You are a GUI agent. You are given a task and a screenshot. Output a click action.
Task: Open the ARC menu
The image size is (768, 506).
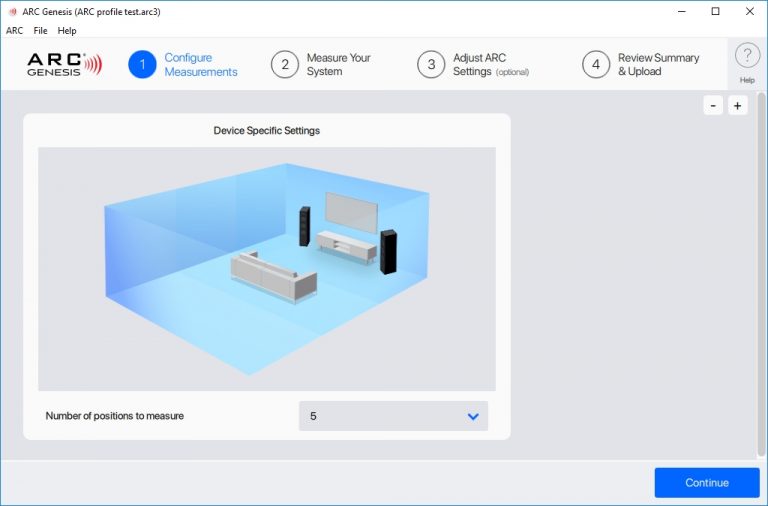pyautogui.click(x=15, y=31)
